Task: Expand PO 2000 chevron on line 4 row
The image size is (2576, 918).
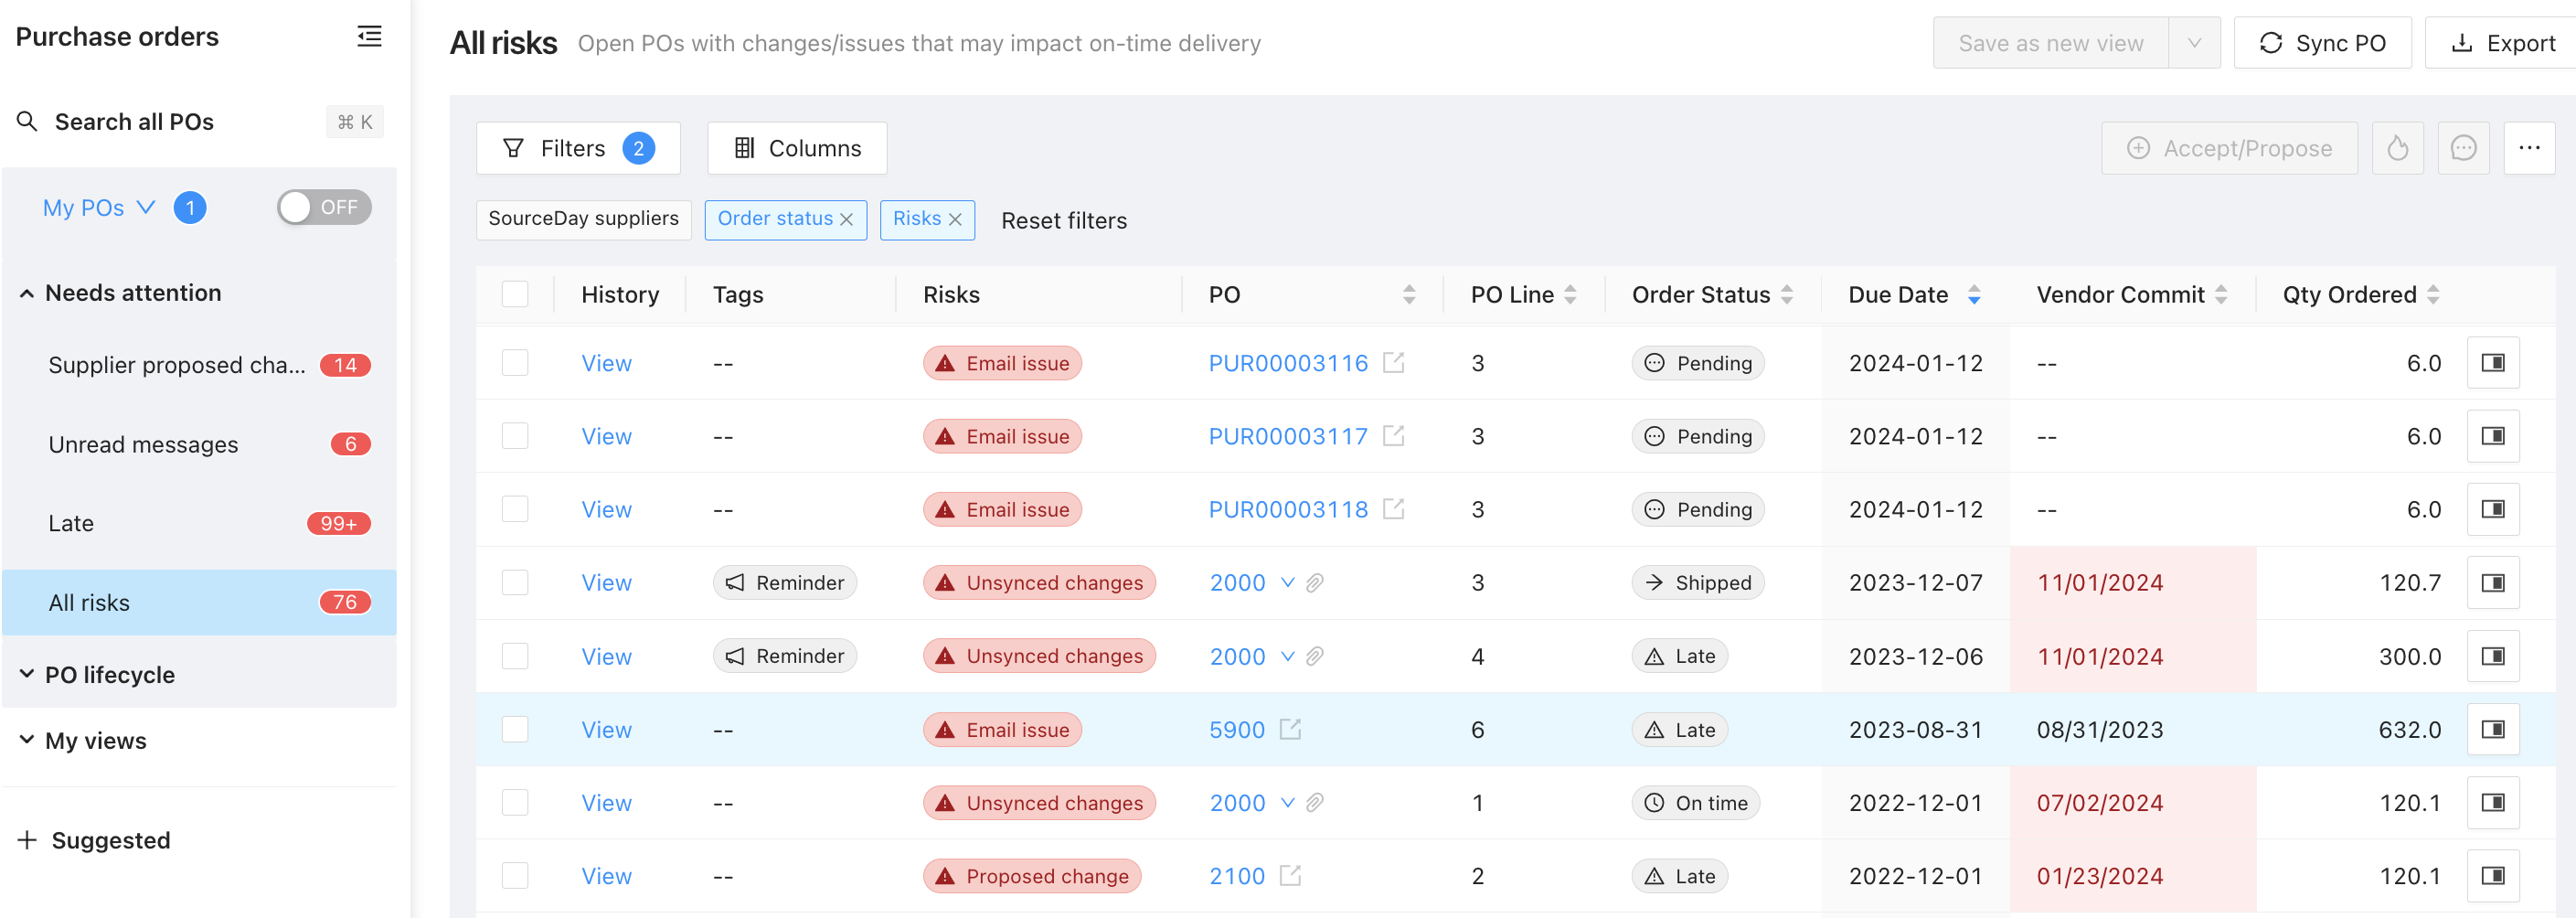Action: 1288,656
